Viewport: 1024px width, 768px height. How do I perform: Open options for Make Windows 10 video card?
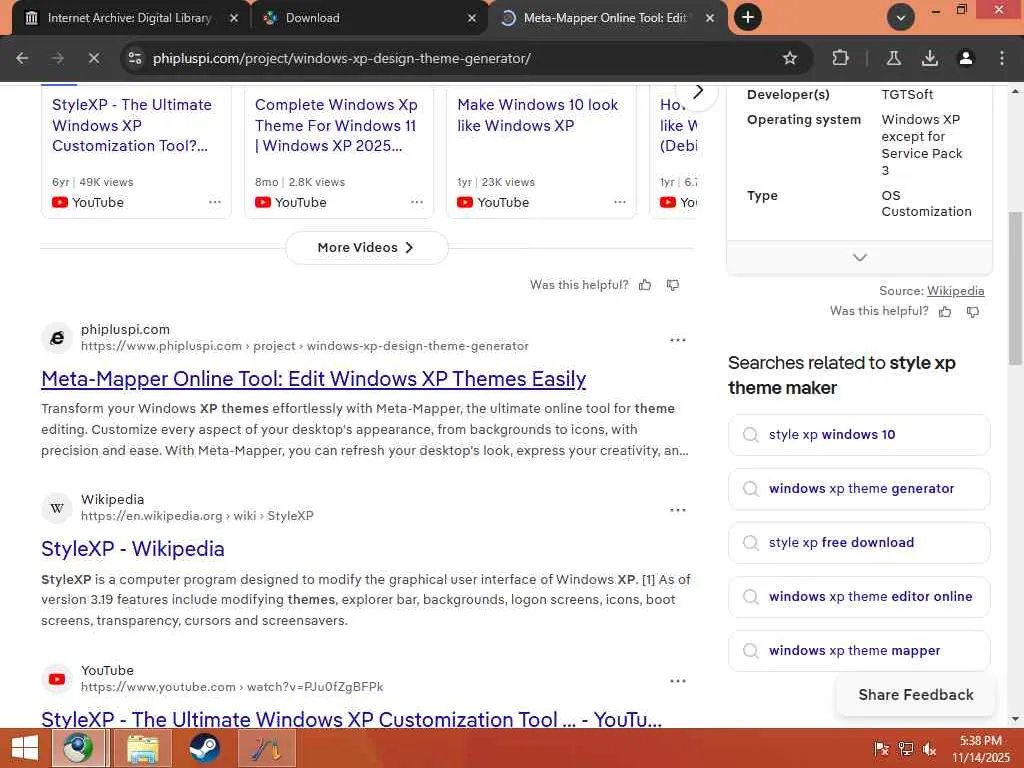(620, 202)
